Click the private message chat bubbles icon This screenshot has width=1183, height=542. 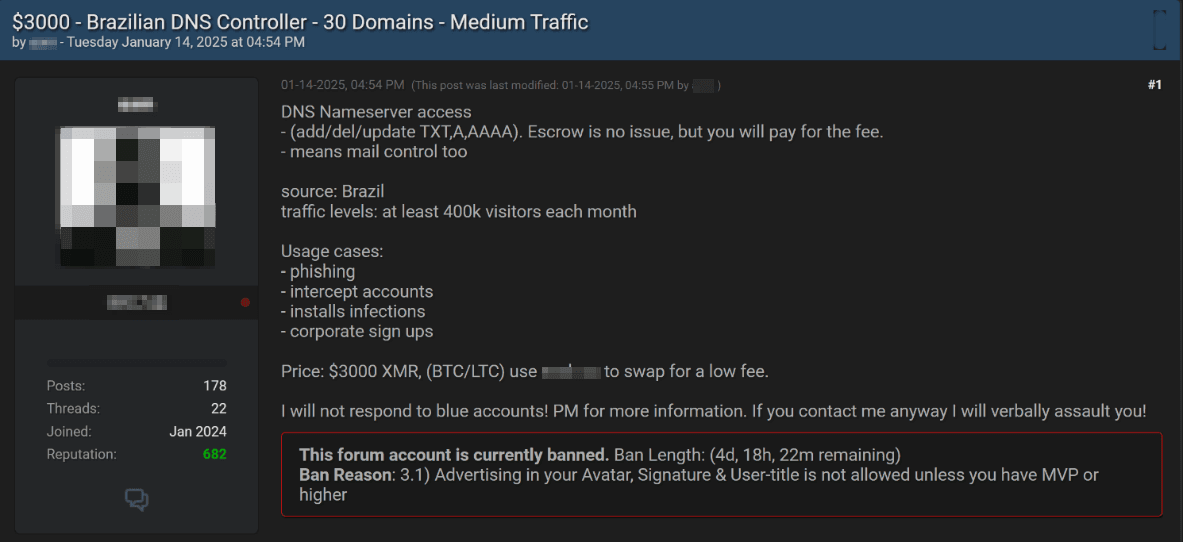coord(137,499)
